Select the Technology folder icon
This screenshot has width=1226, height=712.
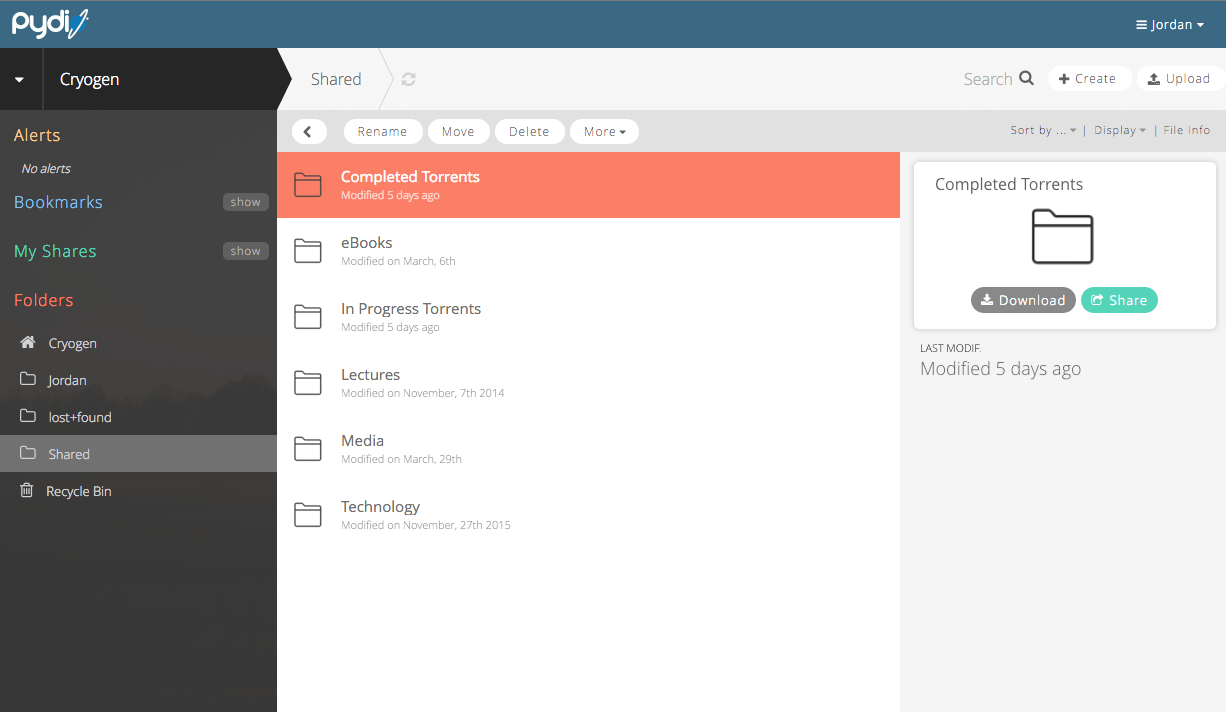tap(308, 515)
